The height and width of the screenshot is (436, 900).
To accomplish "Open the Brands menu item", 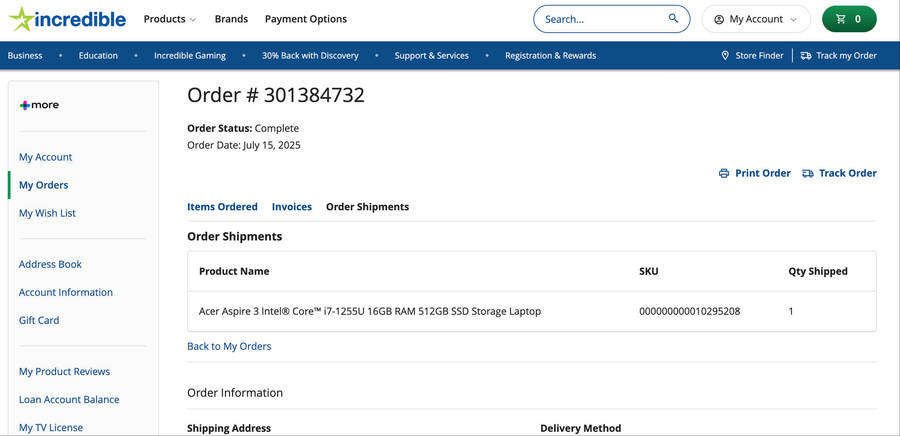I will (x=231, y=19).
